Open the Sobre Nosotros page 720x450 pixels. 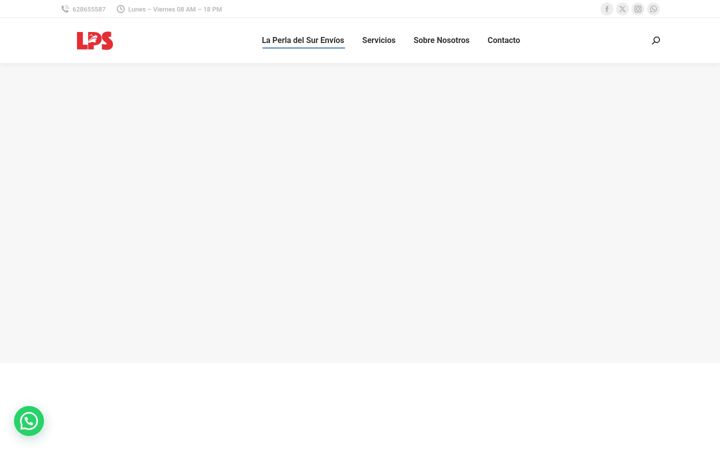point(441,40)
